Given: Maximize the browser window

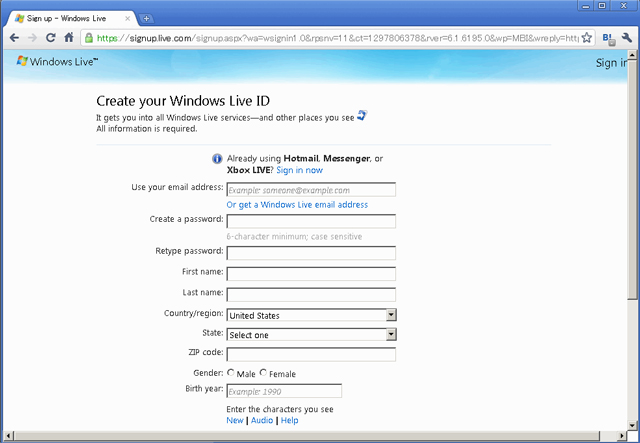Looking at the screenshot, I should [602, 5].
